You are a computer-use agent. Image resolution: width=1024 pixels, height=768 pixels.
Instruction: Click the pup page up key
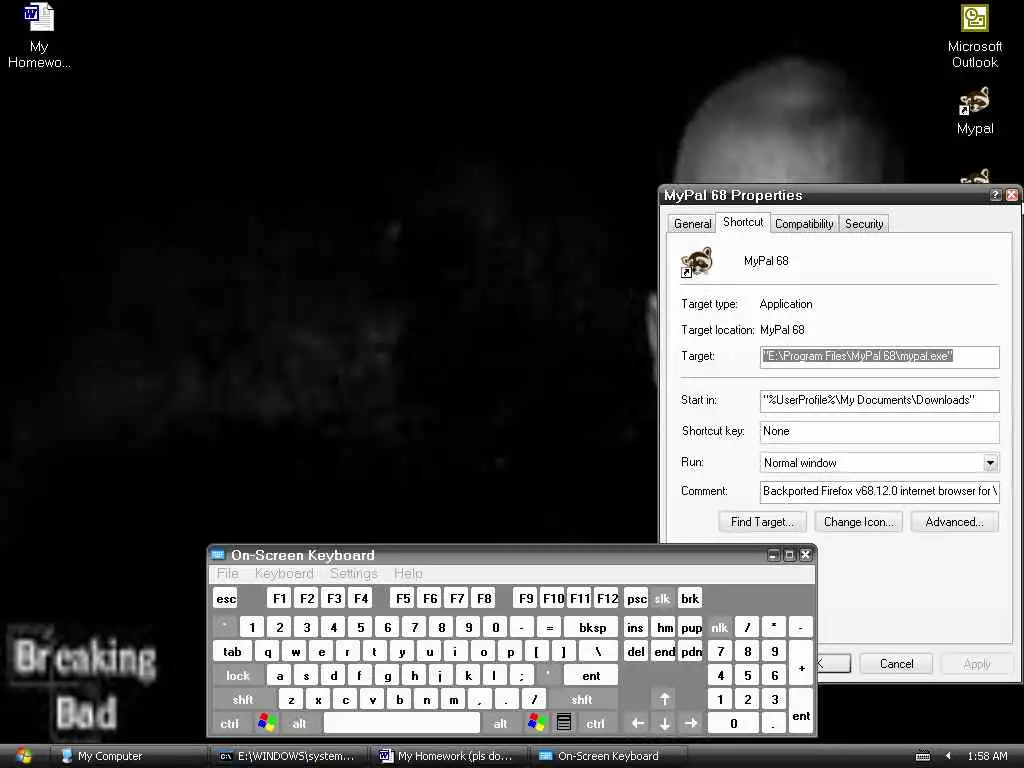coord(691,628)
